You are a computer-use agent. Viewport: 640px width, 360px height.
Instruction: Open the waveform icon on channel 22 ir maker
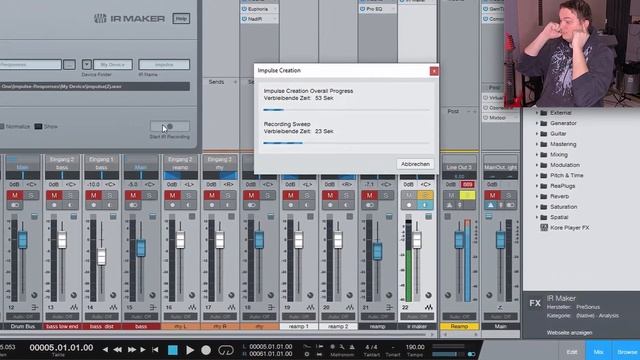[x=429, y=307]
